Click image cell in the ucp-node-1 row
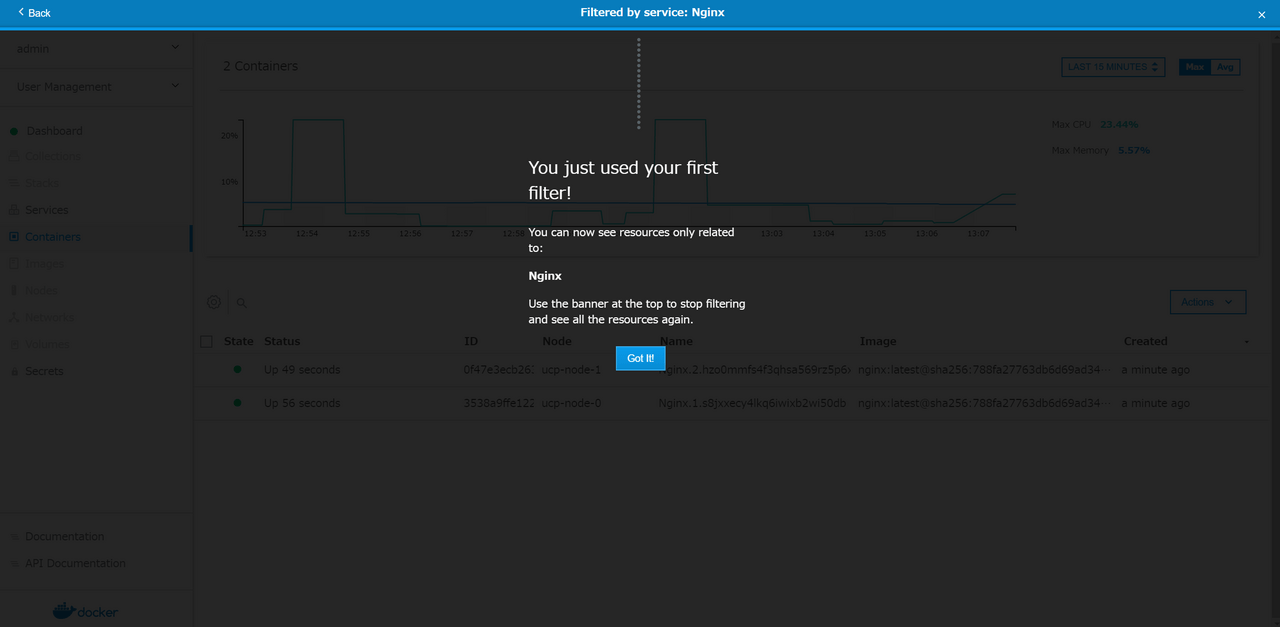 point(984,370)
